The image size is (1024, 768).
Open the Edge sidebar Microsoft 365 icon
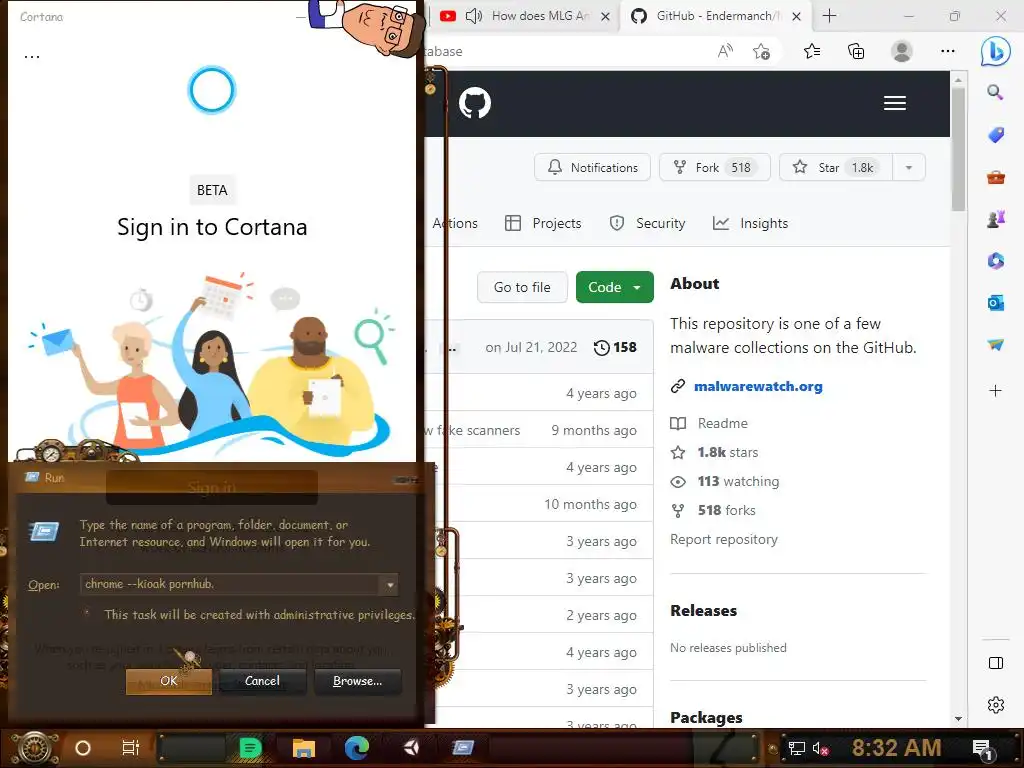(x=995, y=261)
